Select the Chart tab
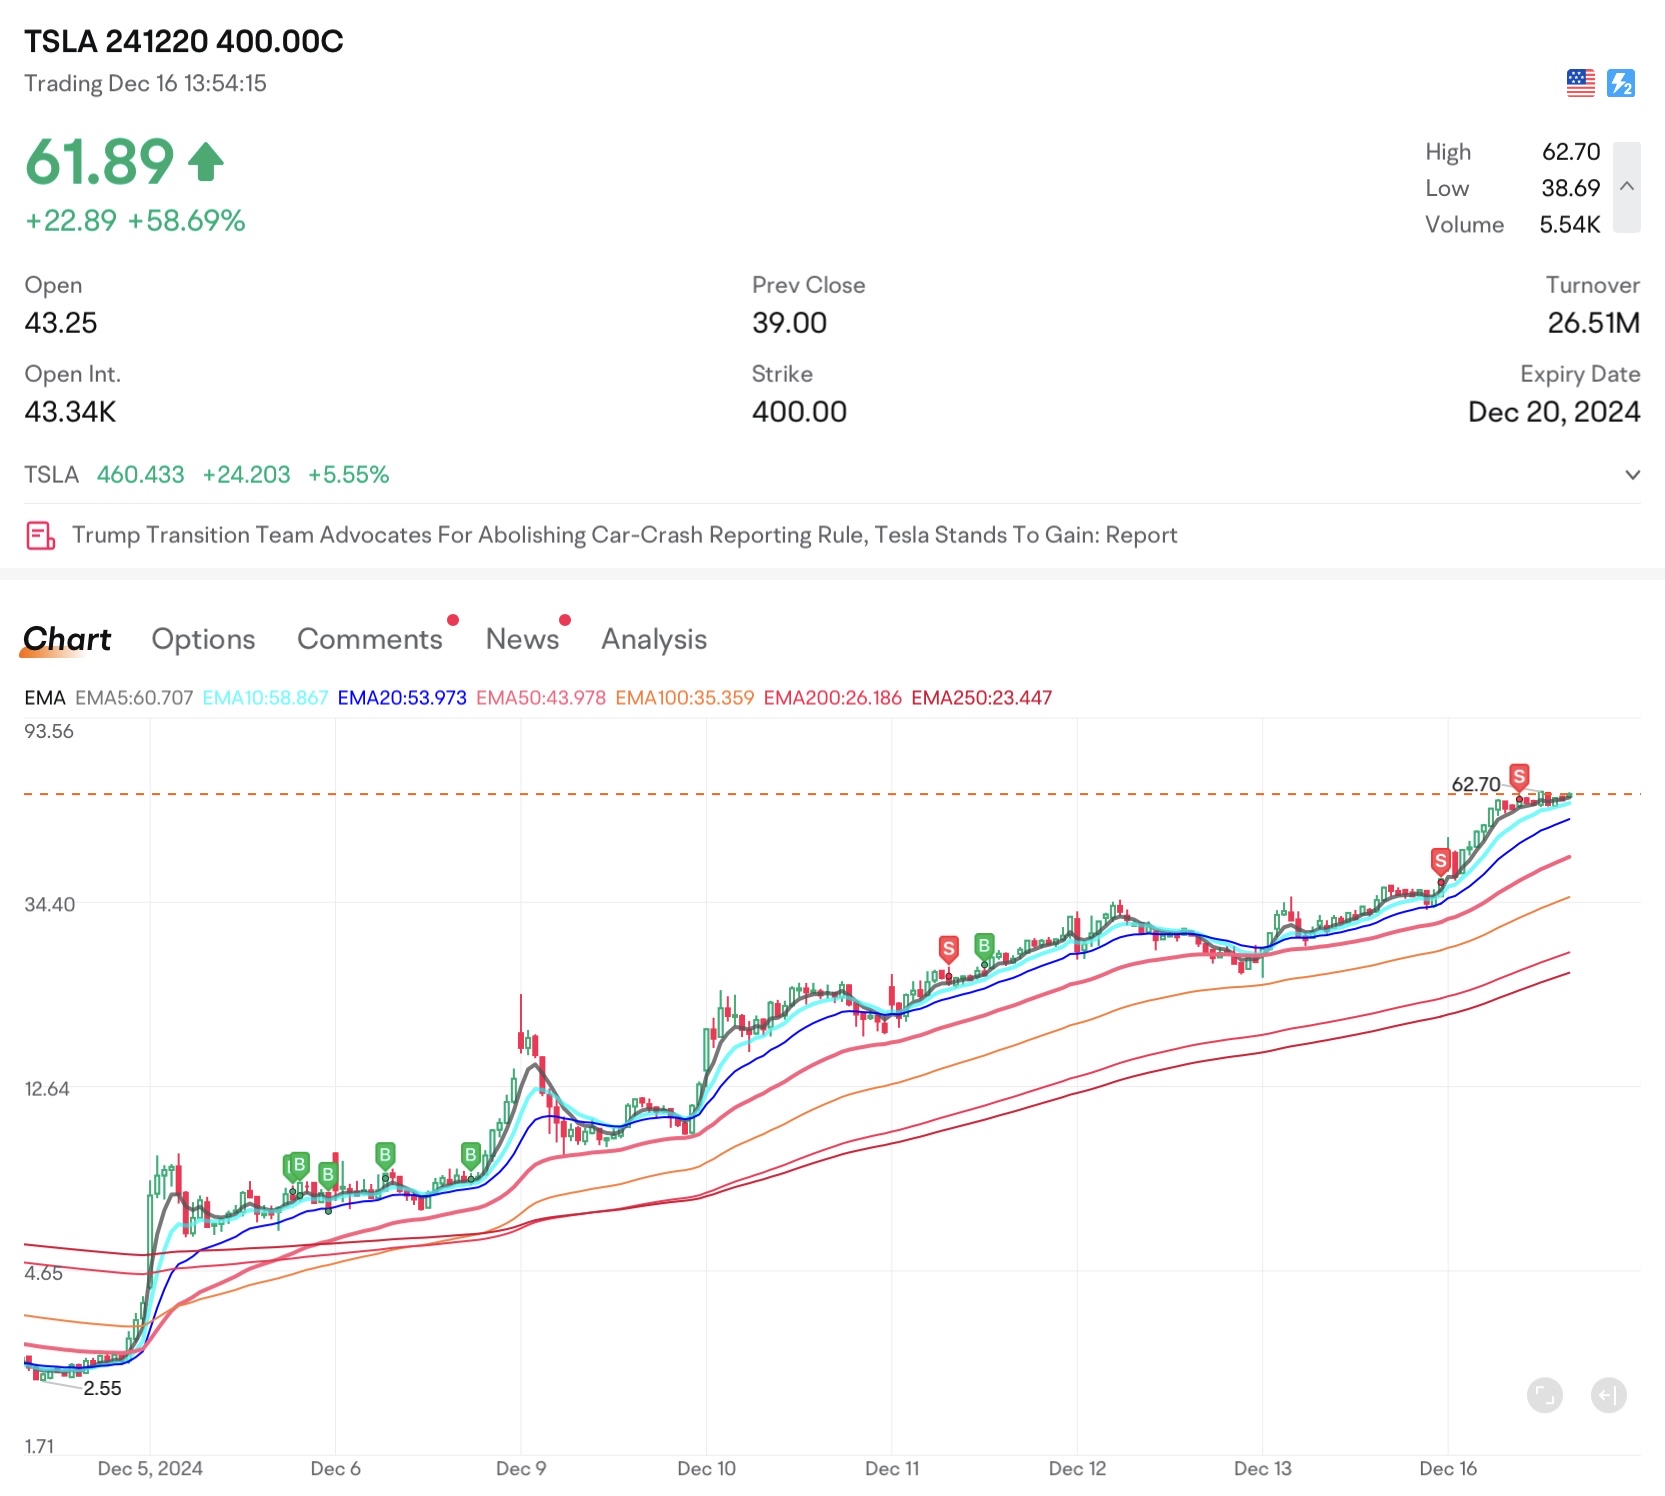The height and width of the screenshot is (1496, 1665). coord(67,639)
